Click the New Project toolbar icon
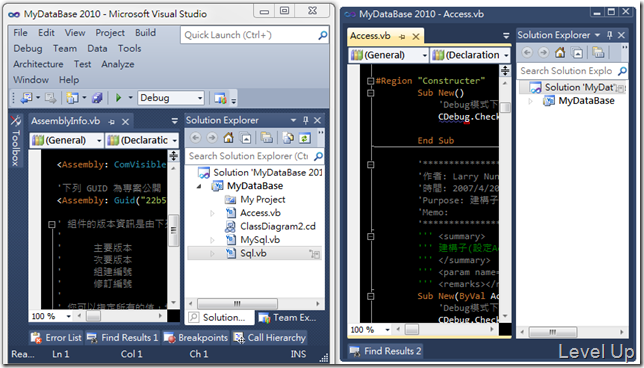Screen dimensions: 644x368 click(72, 98)
